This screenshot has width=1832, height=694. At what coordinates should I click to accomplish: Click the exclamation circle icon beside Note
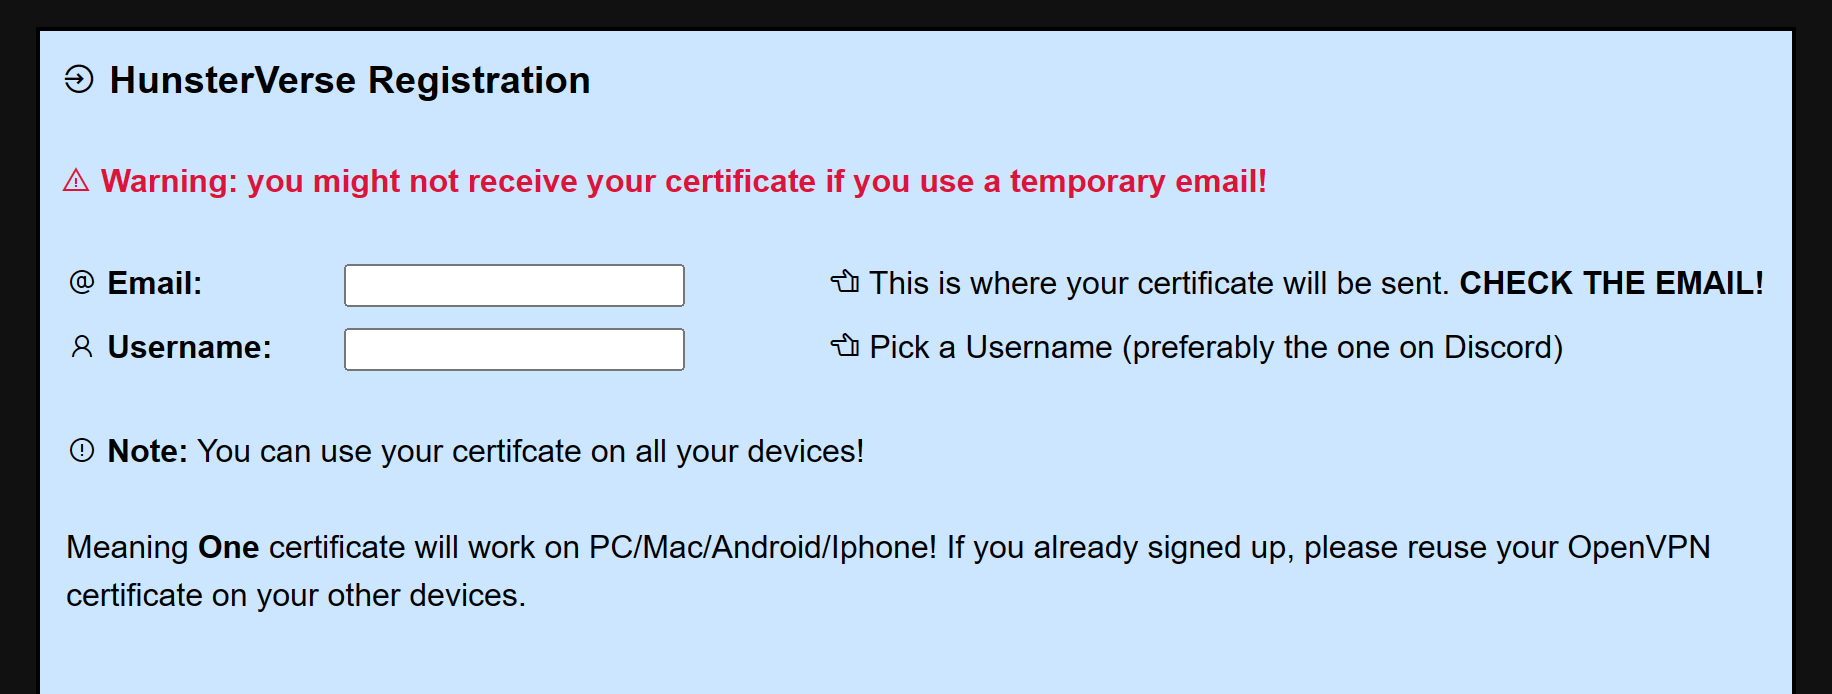(x=82, y=450)
